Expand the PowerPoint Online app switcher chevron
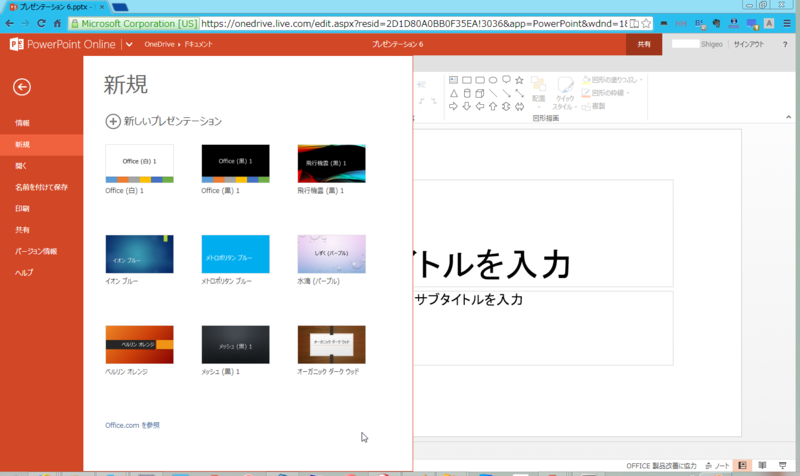Viewport: 800px width, 476px height. [x=129, y=44]
